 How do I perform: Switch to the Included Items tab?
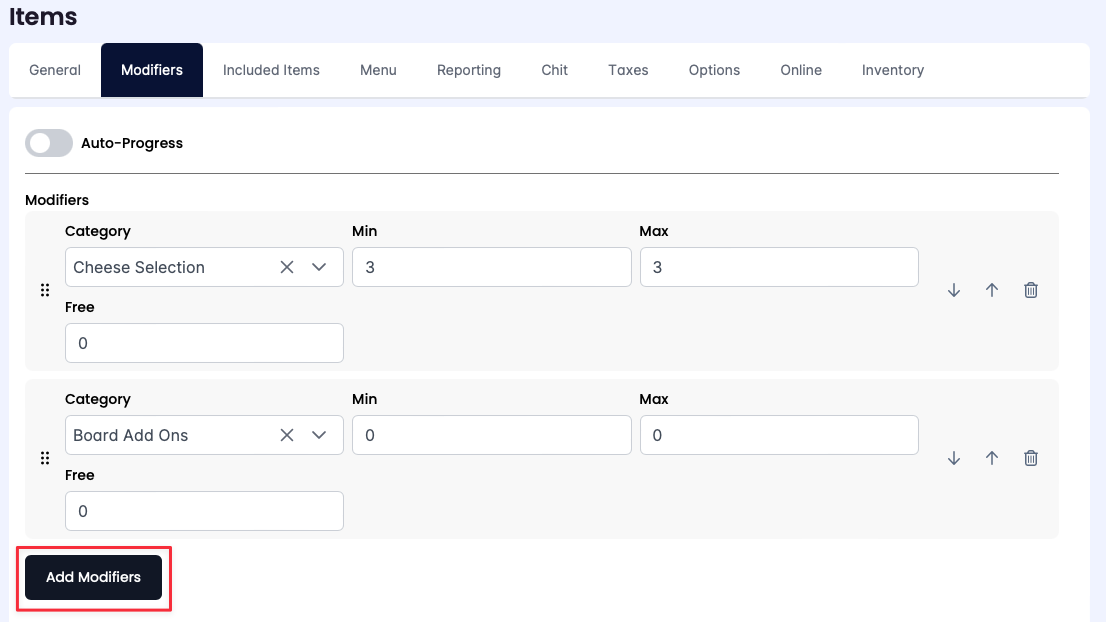[x=271, y=70]
